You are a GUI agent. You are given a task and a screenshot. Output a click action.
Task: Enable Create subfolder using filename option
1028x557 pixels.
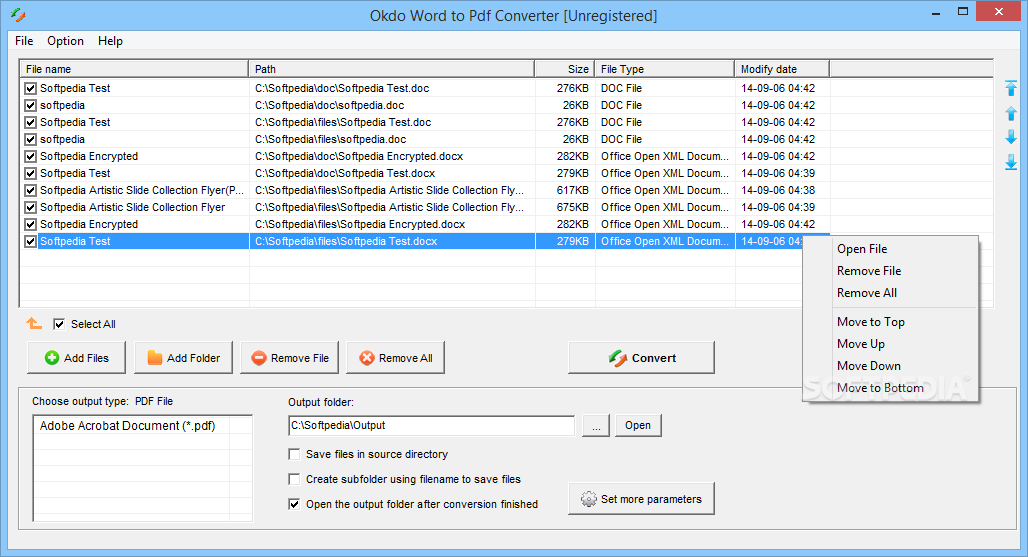pos(294,479)
